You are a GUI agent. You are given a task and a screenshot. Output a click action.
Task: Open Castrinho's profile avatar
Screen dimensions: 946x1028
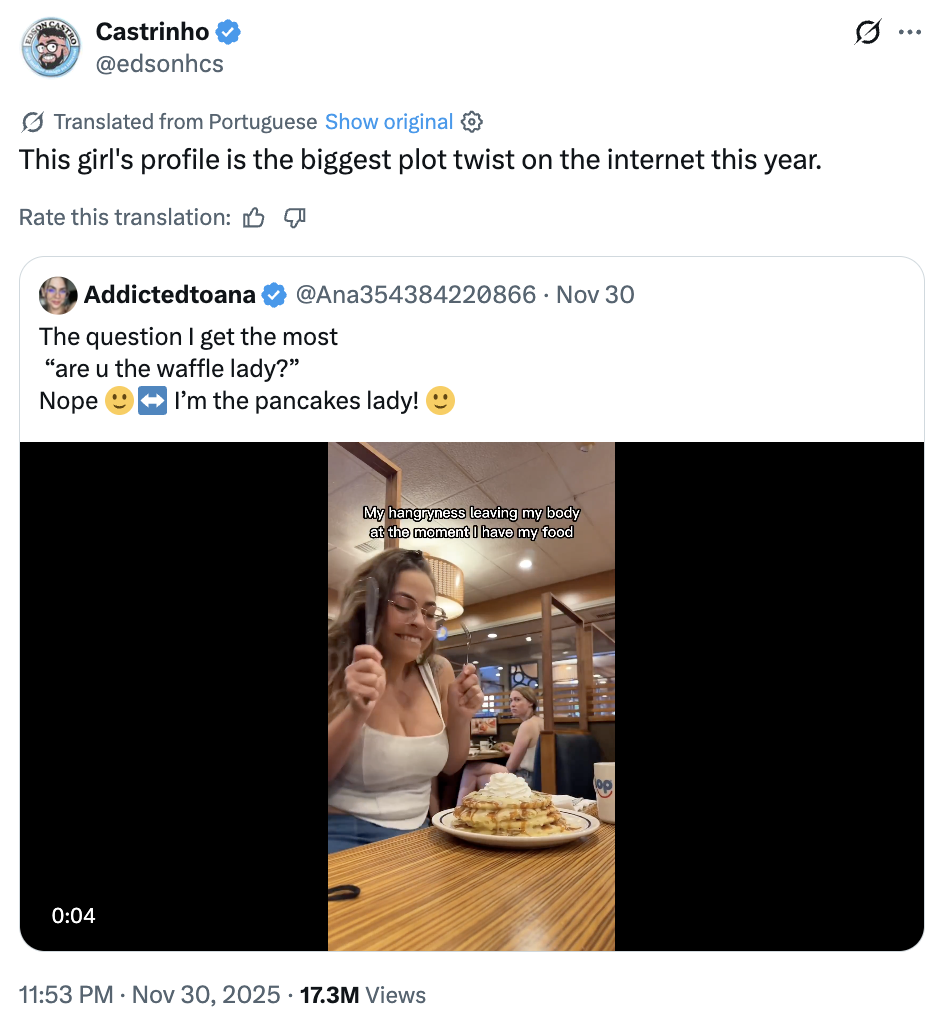point(51,47)
